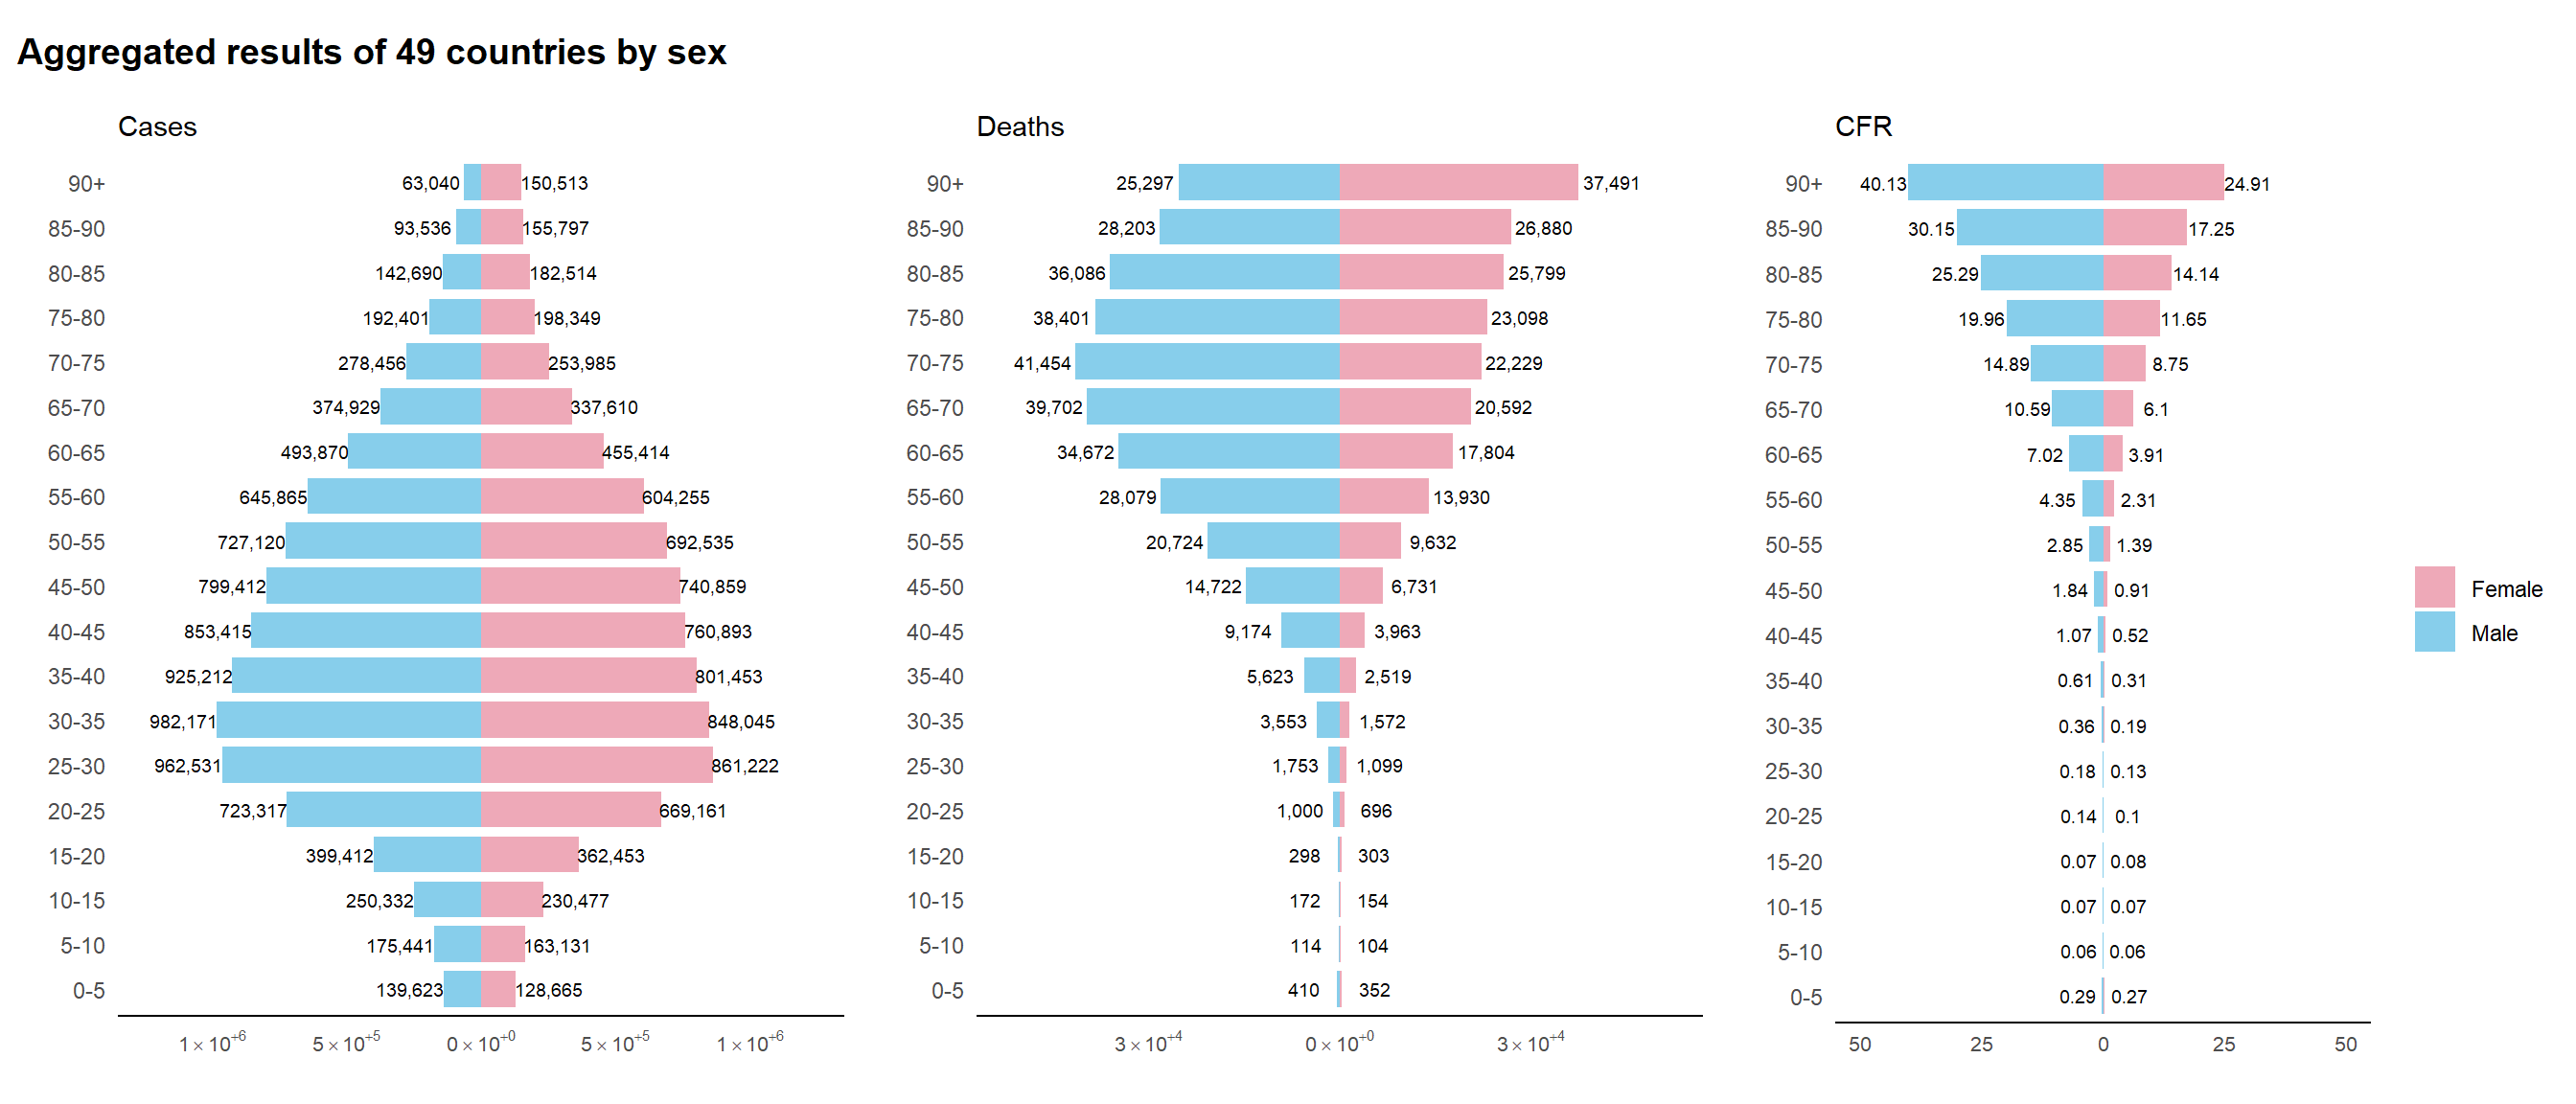2576x1104 pixels.
Task: Click the male 90+ bar in CFR
Action: point(2004,182)
